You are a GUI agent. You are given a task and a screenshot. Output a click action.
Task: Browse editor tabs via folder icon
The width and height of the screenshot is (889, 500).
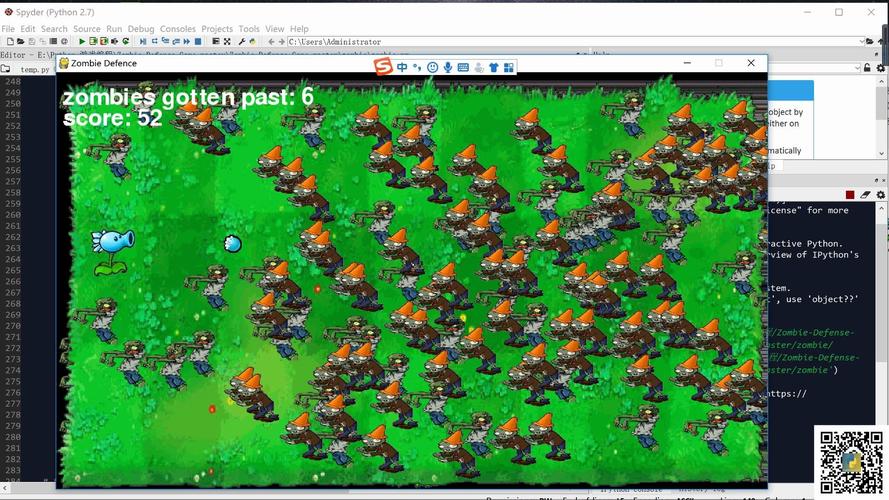tap(5, 69)
